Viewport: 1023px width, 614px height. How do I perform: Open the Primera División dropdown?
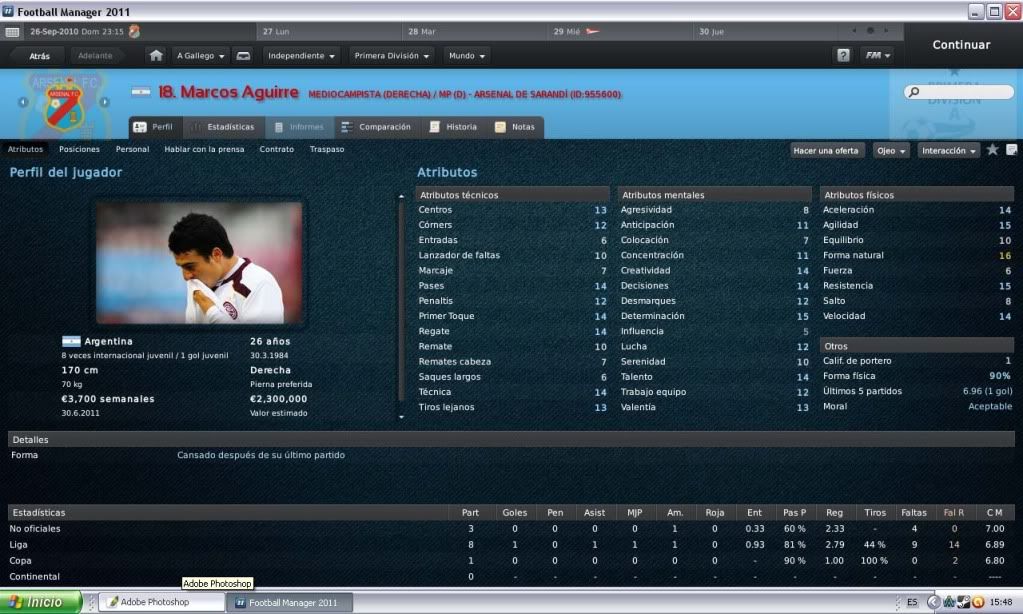coord(391,56)
